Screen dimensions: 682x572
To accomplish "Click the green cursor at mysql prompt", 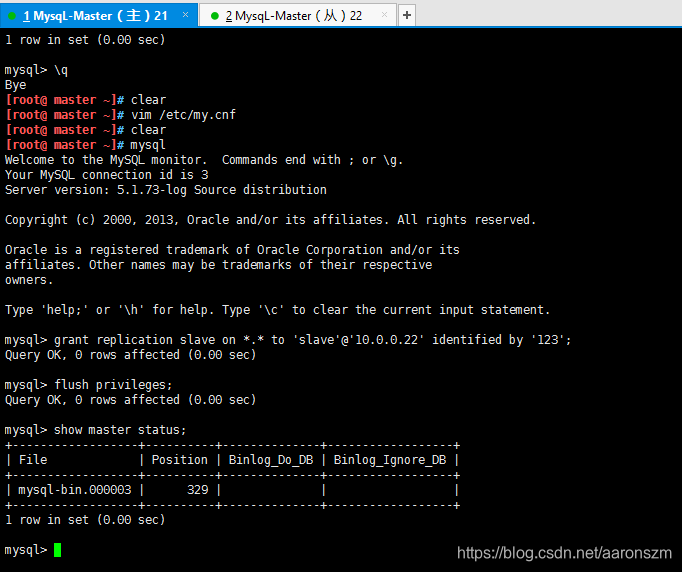I will pos(57,550).
